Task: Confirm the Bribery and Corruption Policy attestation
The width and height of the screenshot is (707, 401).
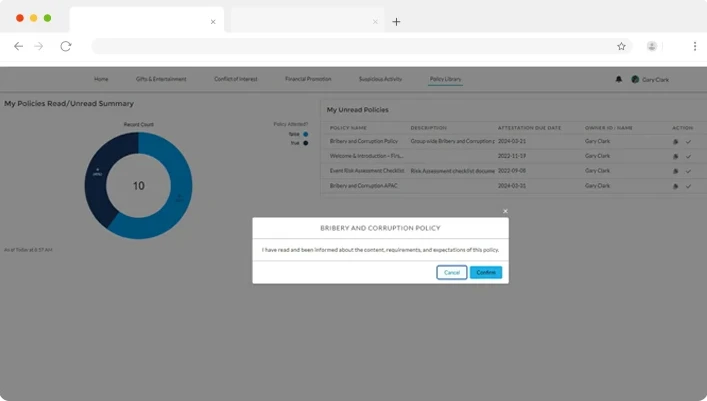Action: coord(486,272)
